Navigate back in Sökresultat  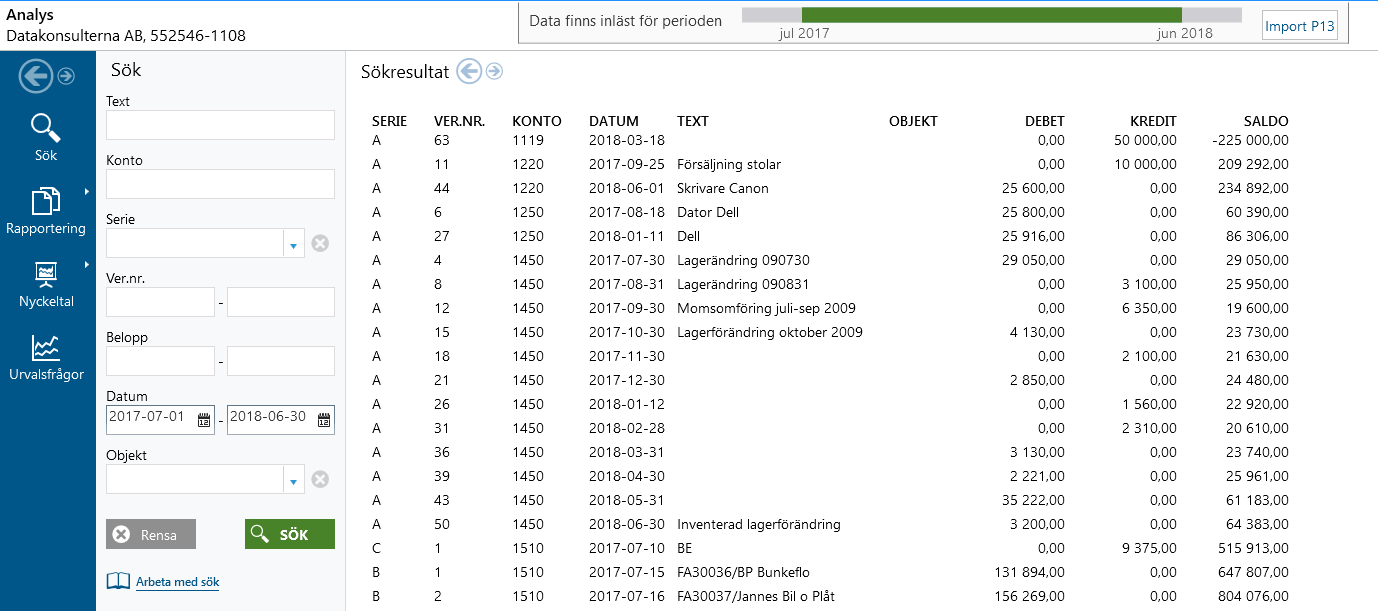[x=469, y=71]
